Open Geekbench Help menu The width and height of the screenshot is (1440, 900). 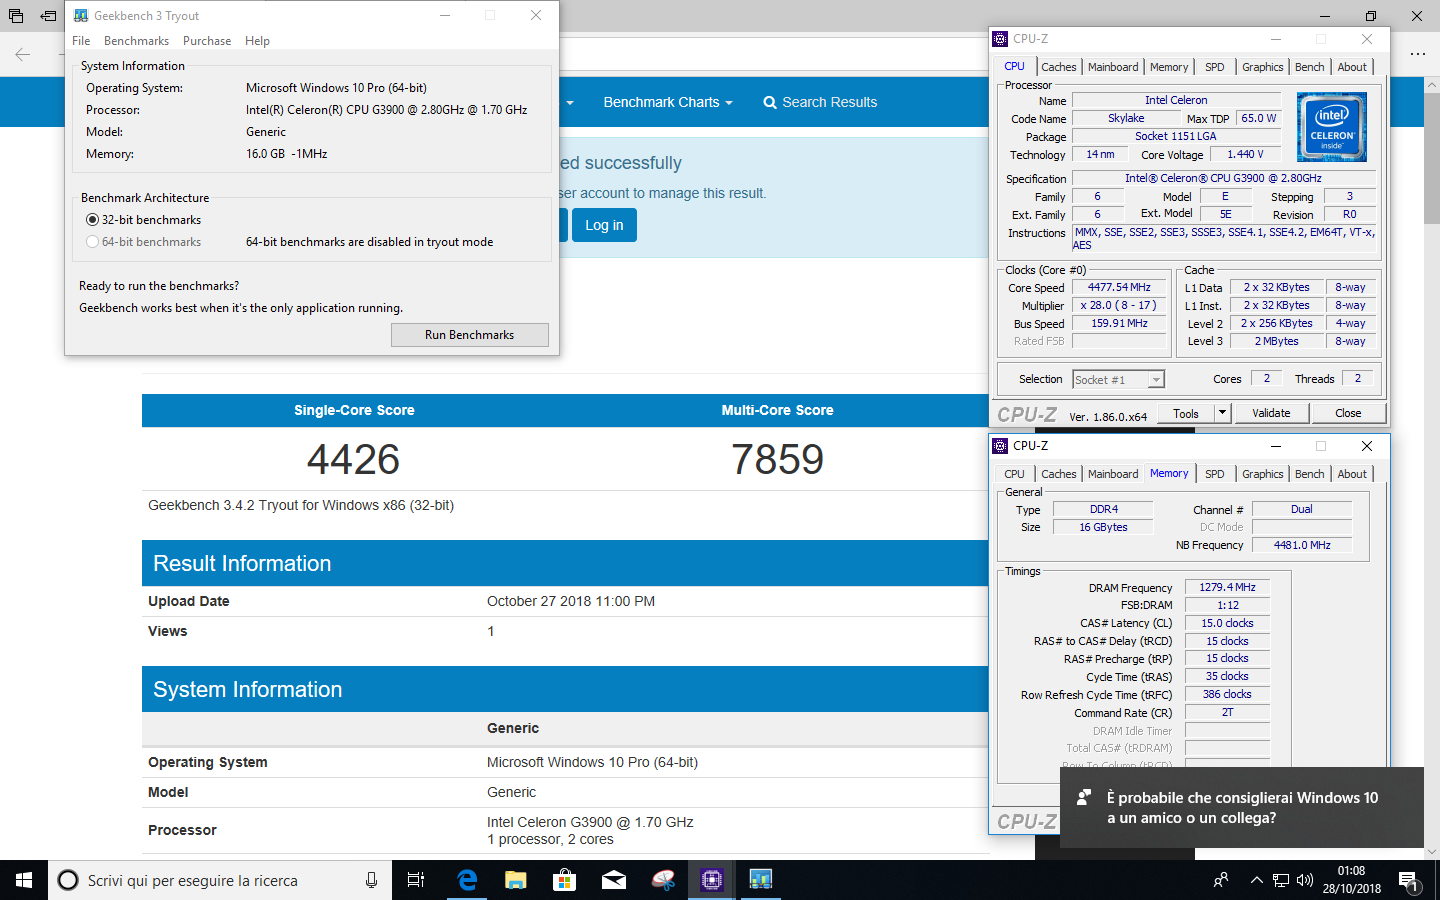[257, 41]
